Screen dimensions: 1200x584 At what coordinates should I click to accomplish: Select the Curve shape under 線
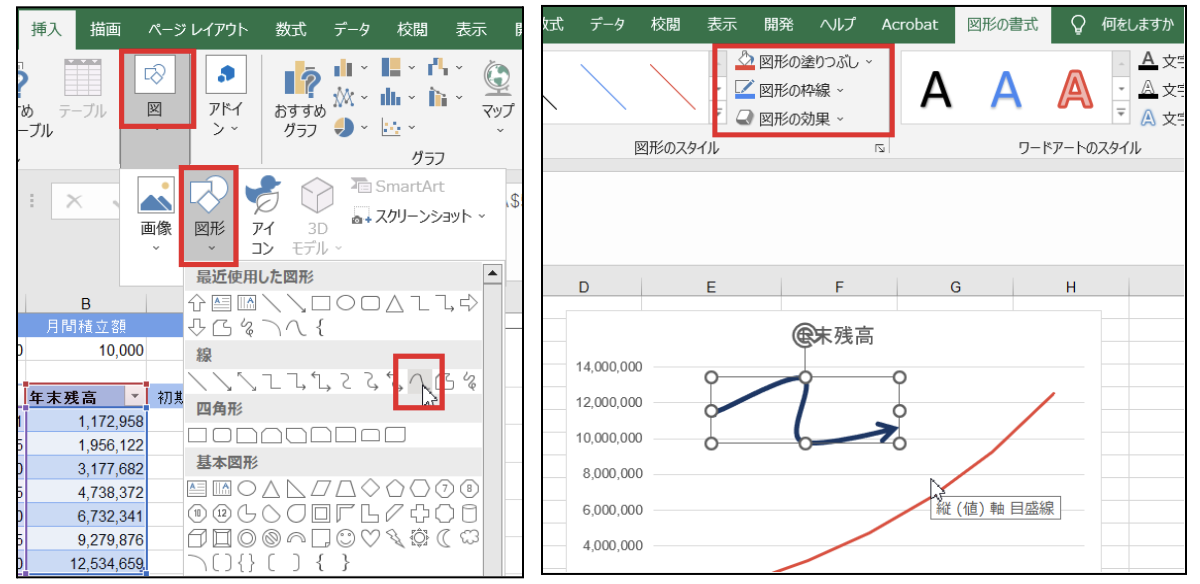[416, 380]
